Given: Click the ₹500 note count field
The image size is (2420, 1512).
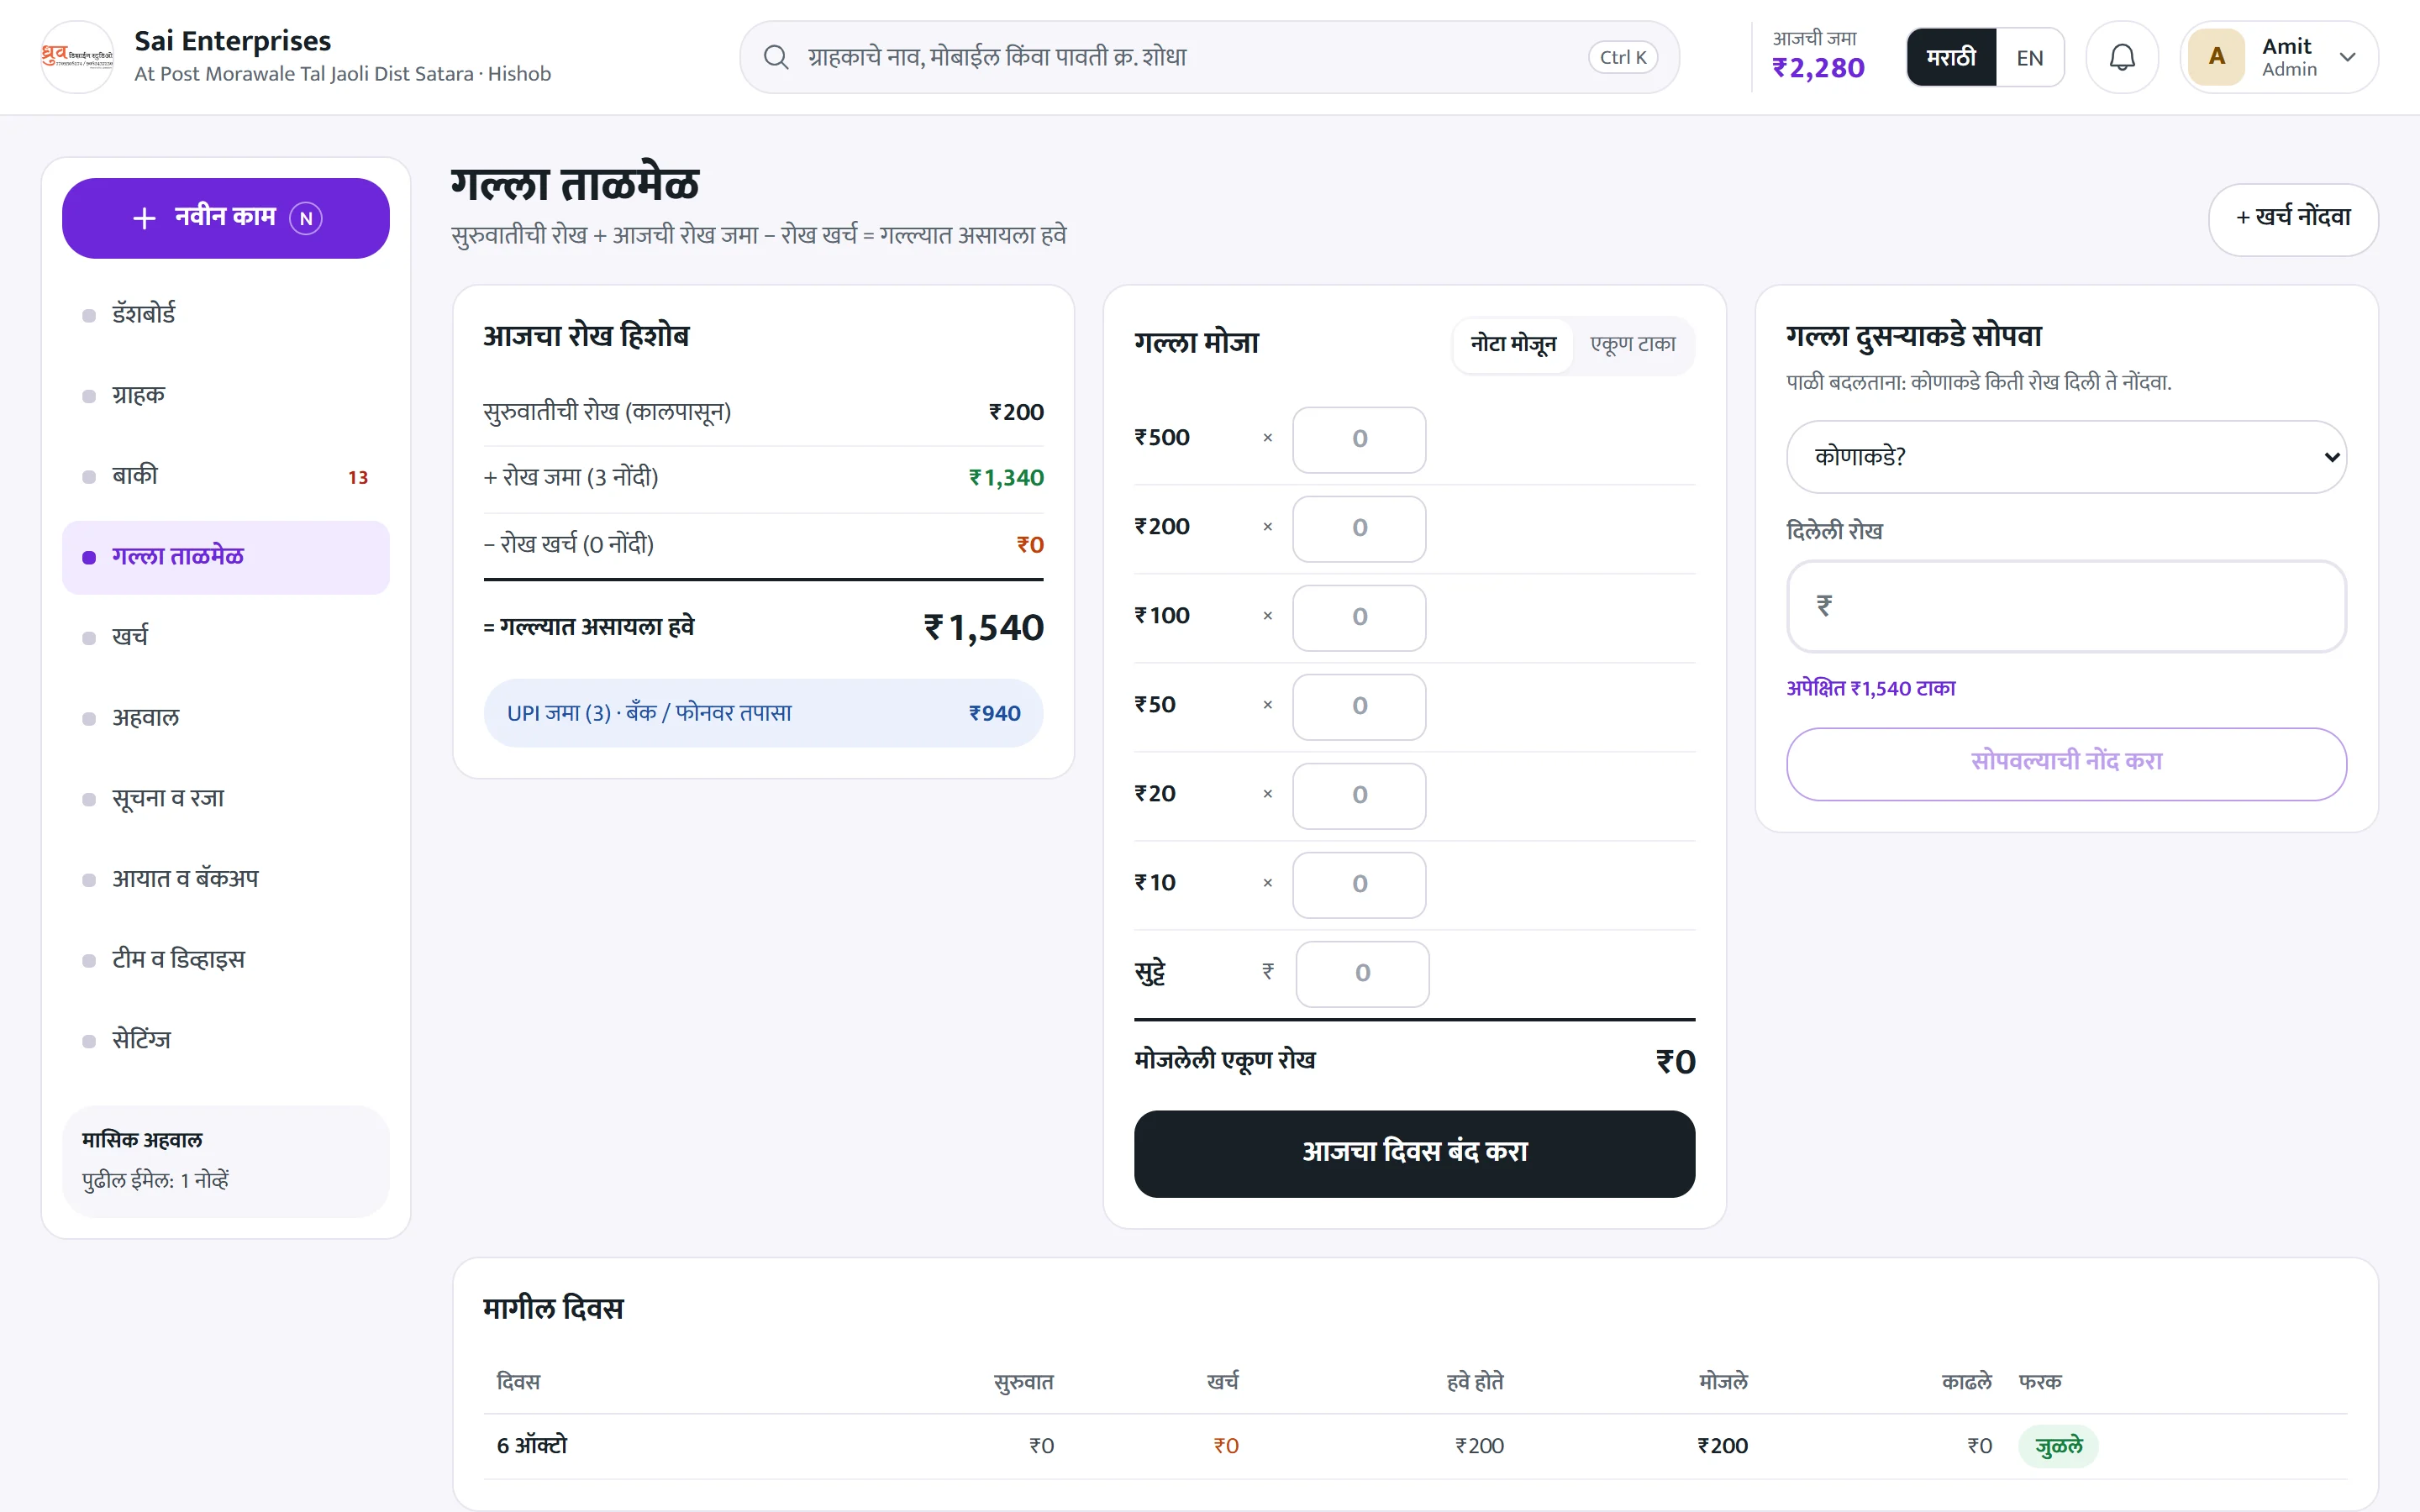Looking at the screenshot, I should (1359, 439).
